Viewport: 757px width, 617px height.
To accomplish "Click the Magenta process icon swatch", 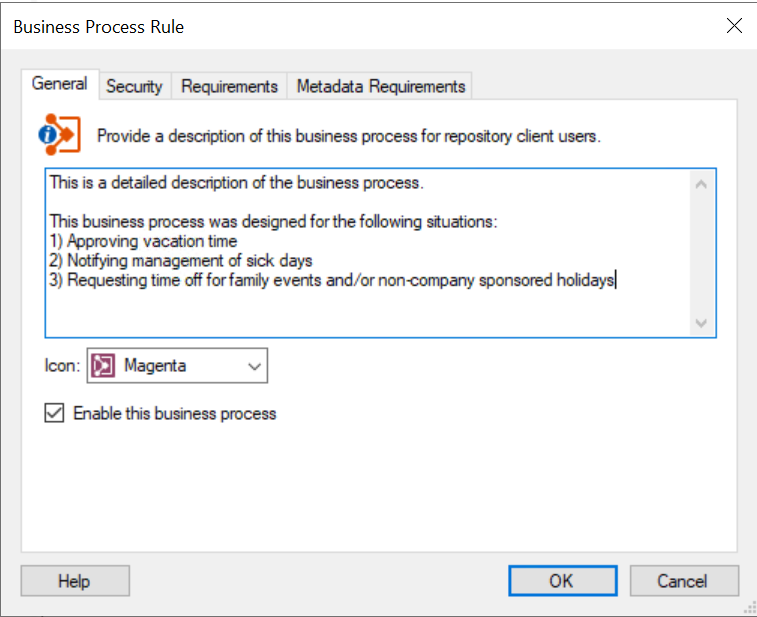I will pos(104,366).
